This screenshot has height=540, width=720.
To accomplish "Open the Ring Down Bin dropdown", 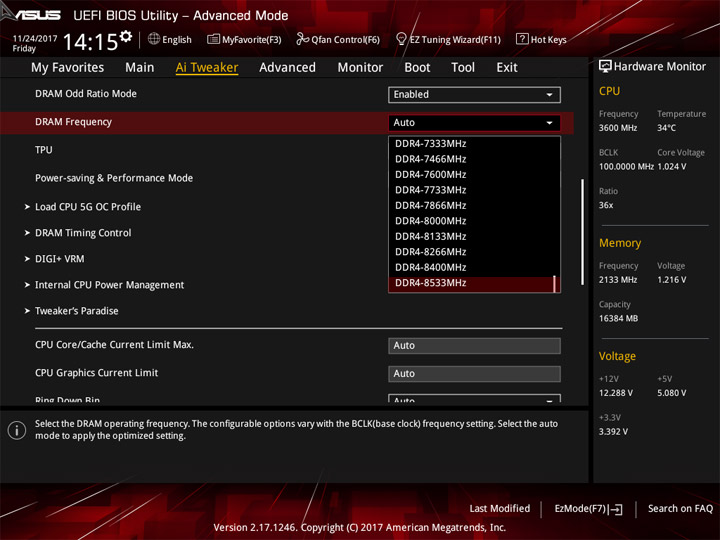I will tap(474, 399).
